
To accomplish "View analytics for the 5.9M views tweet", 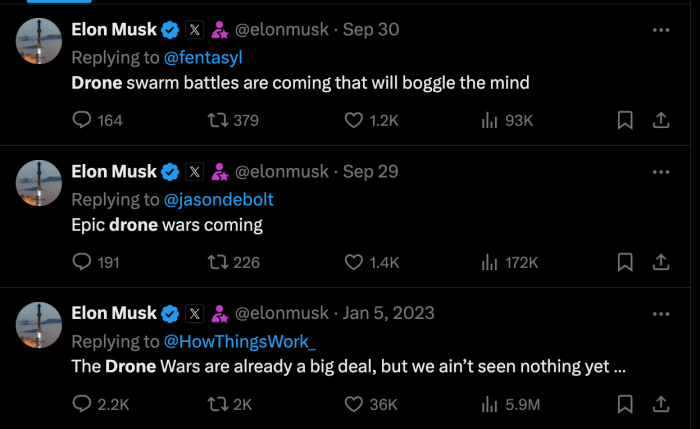I will pos(490,404).
